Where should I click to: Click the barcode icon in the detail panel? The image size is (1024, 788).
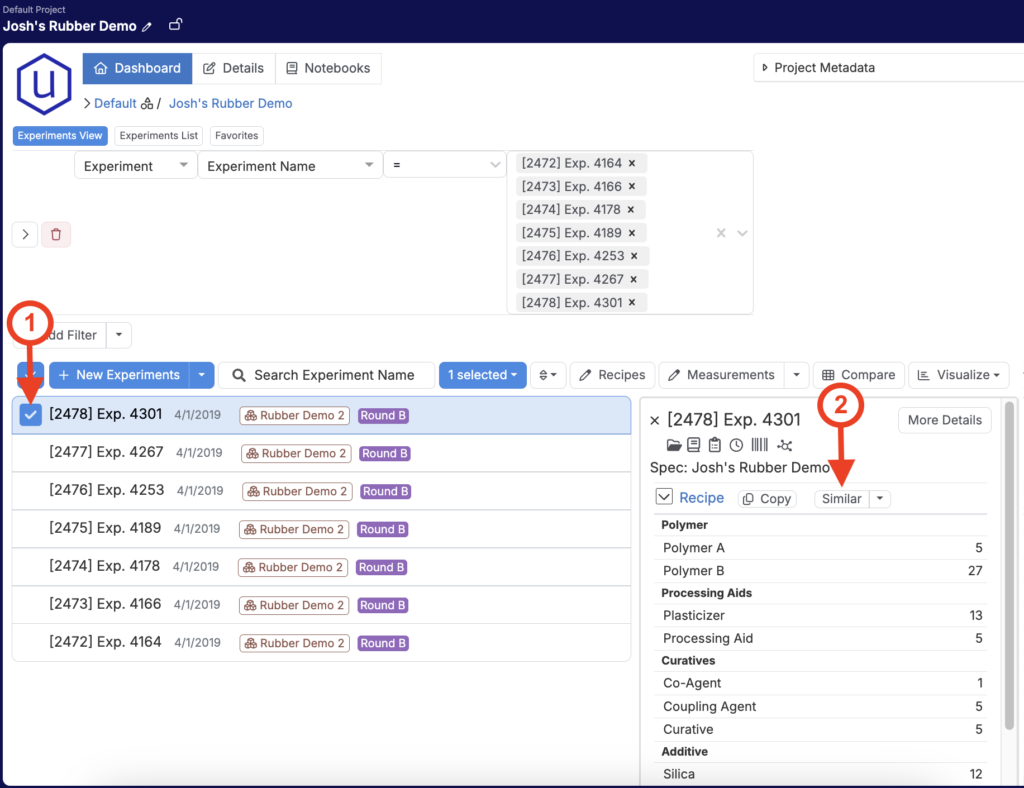tap(760, 445)
